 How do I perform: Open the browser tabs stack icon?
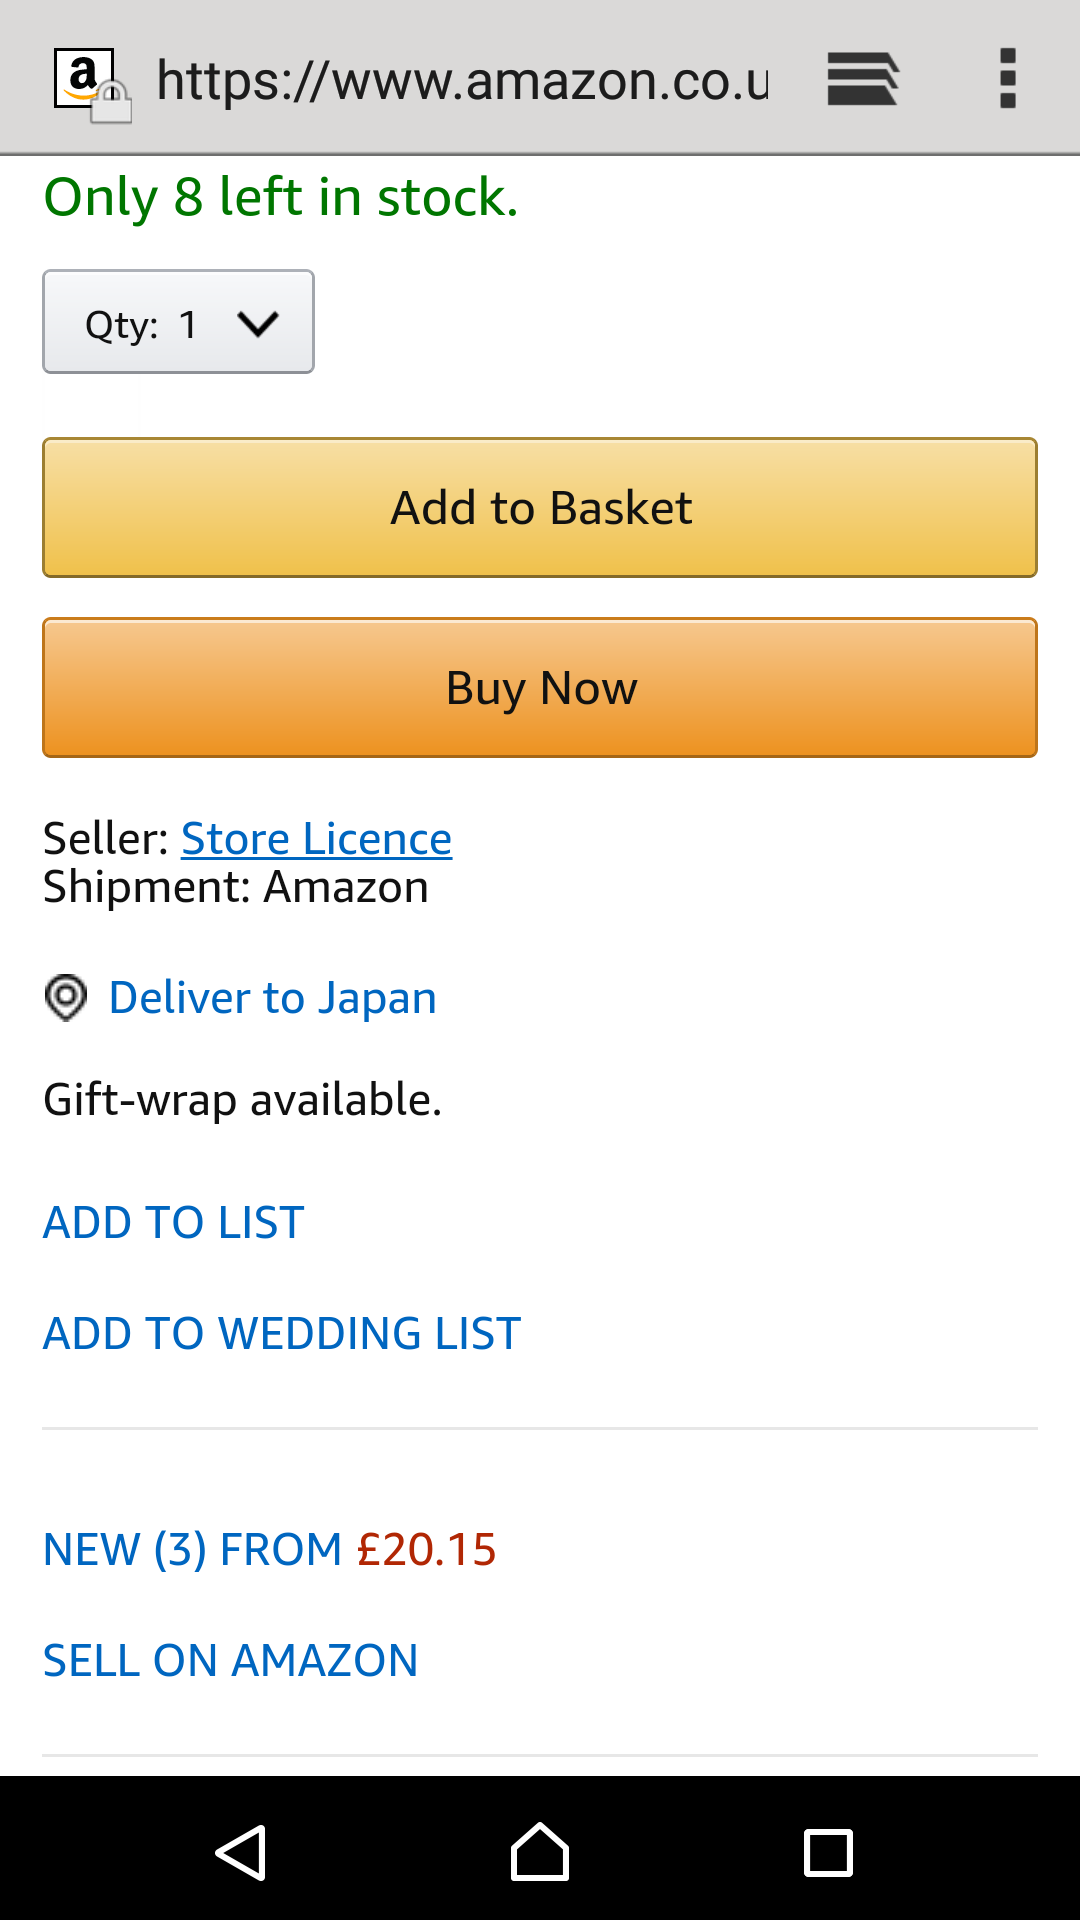863,78
